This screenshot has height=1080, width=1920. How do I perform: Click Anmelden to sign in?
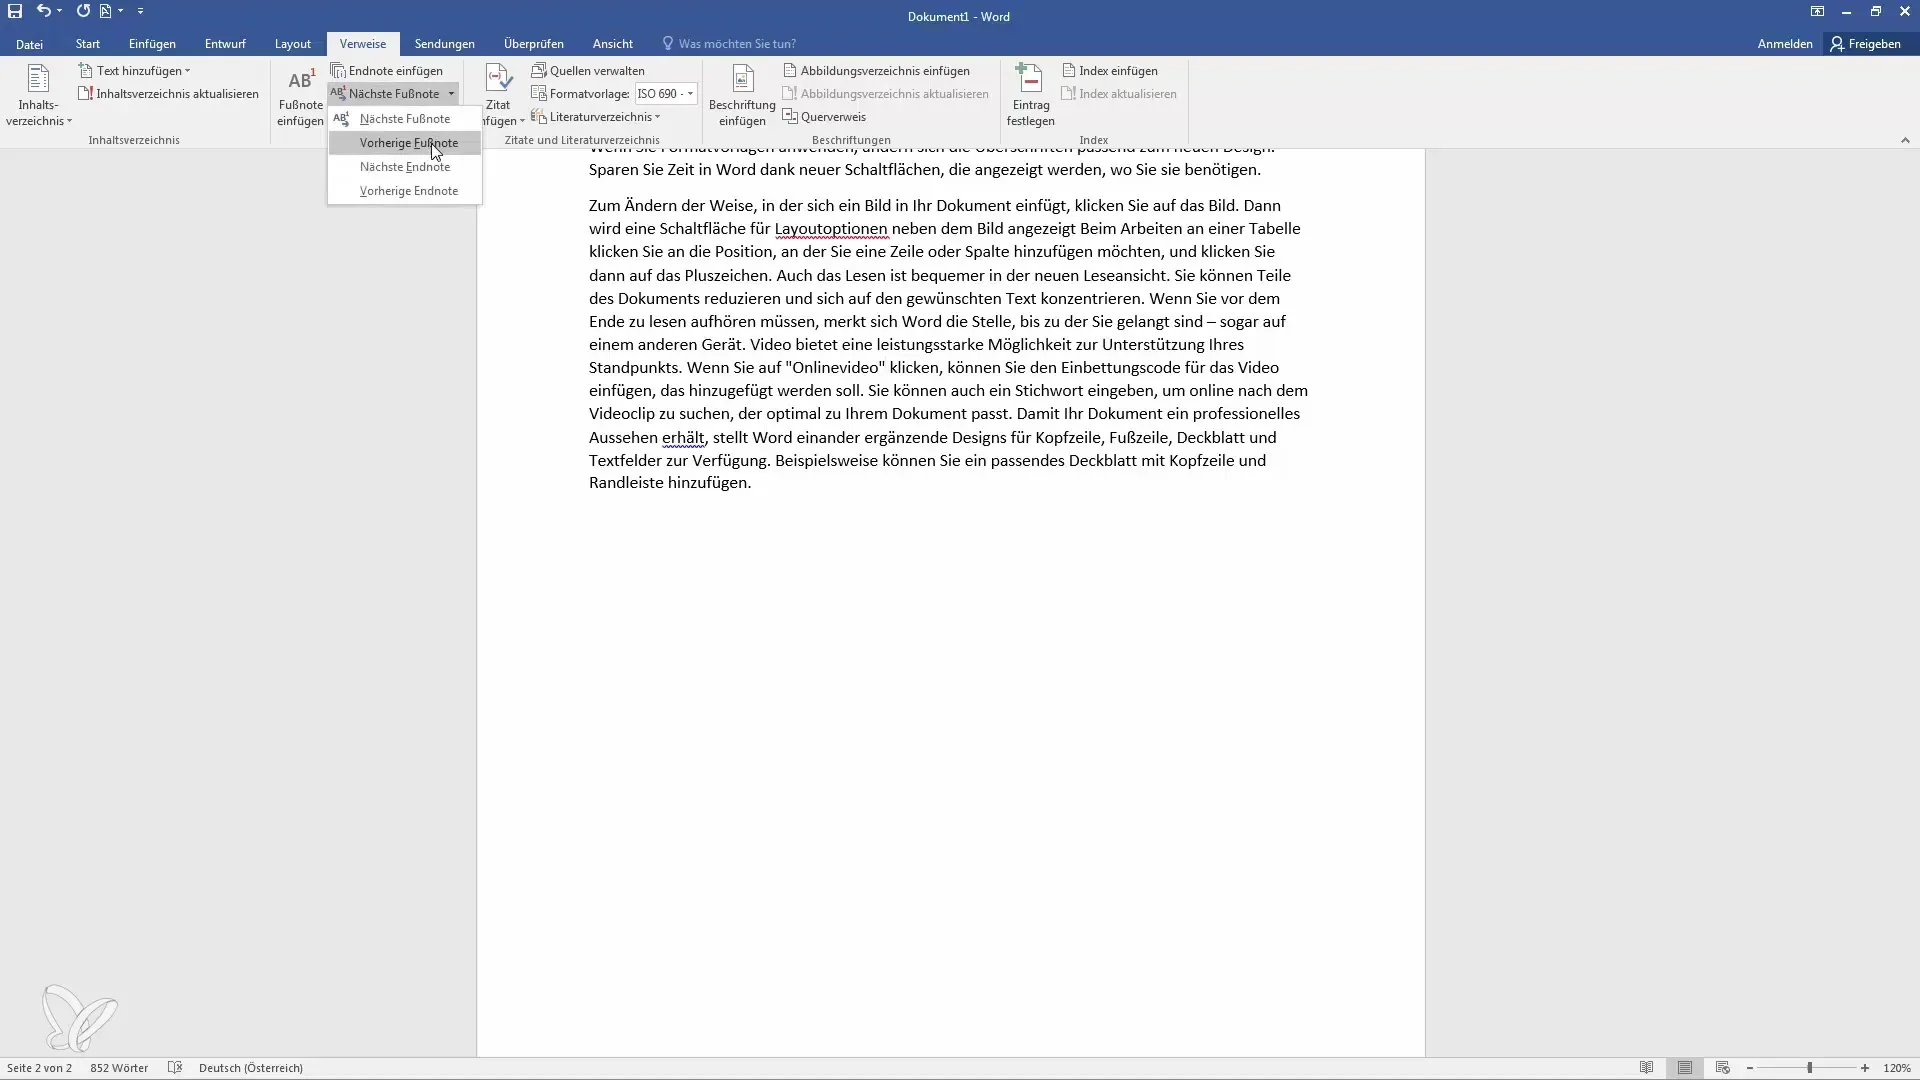tap(1784, 44)
